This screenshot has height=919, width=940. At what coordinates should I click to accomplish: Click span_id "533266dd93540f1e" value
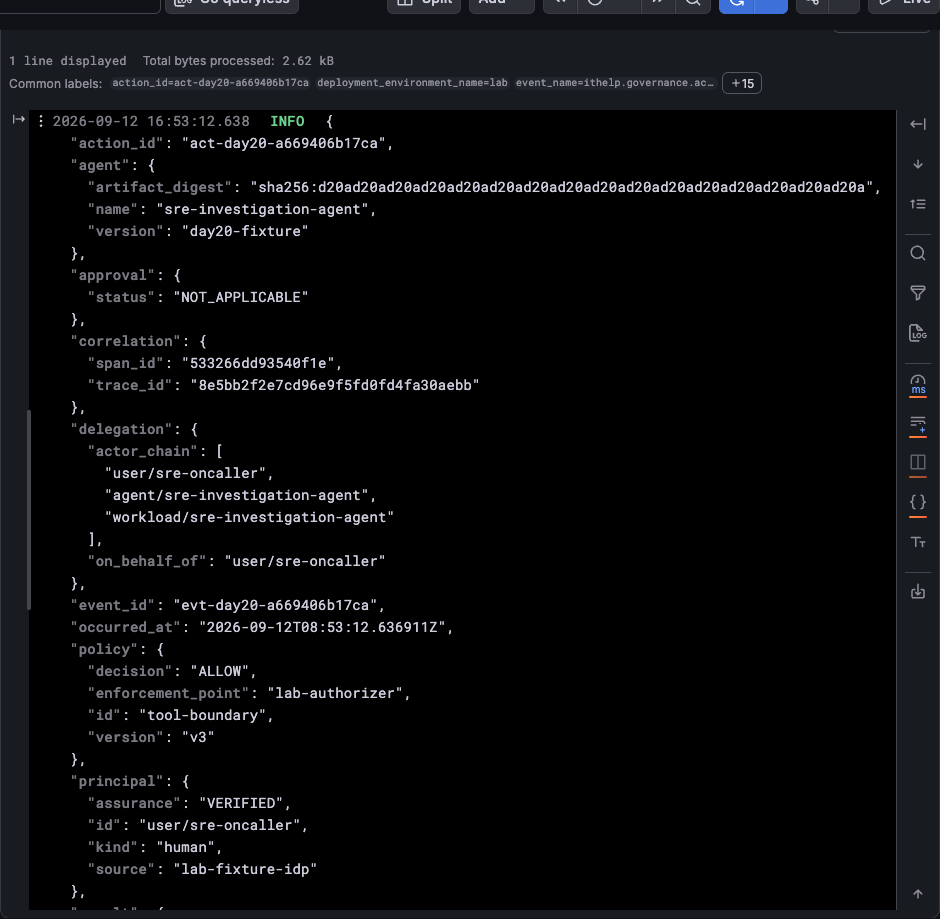click(x=258, y=363)
